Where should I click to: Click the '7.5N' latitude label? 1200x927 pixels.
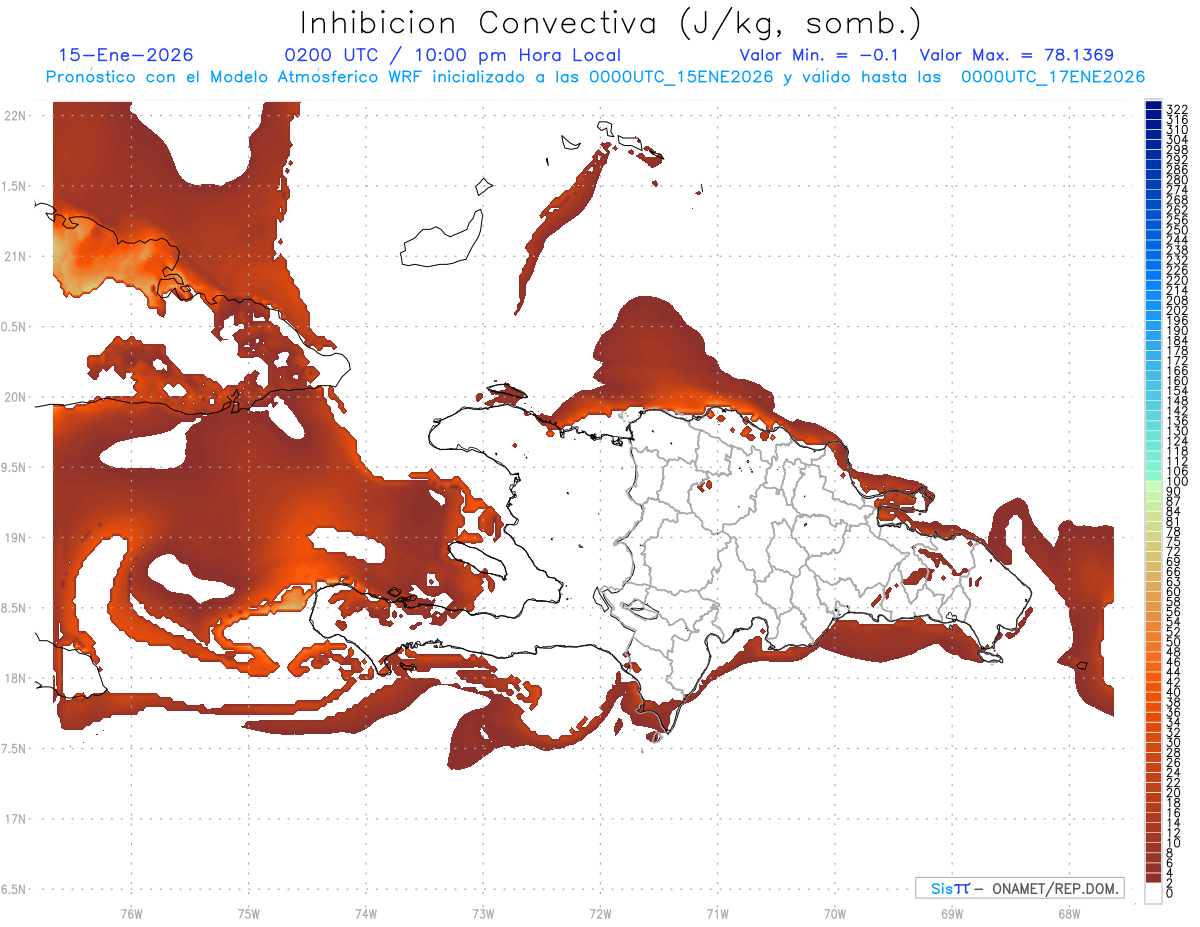click(14, 749)
